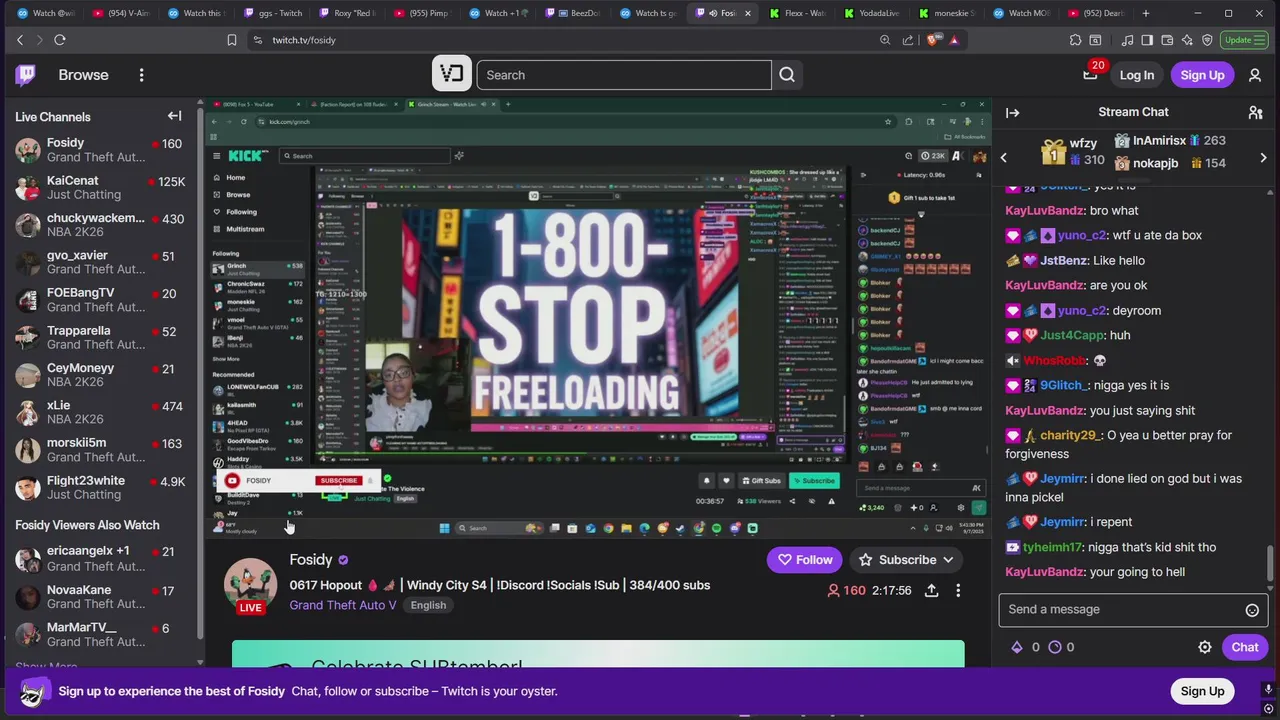The height and width of the screenshot is (720, 1280).
Task: Open a new browser tab
Action: (1146, 13)
